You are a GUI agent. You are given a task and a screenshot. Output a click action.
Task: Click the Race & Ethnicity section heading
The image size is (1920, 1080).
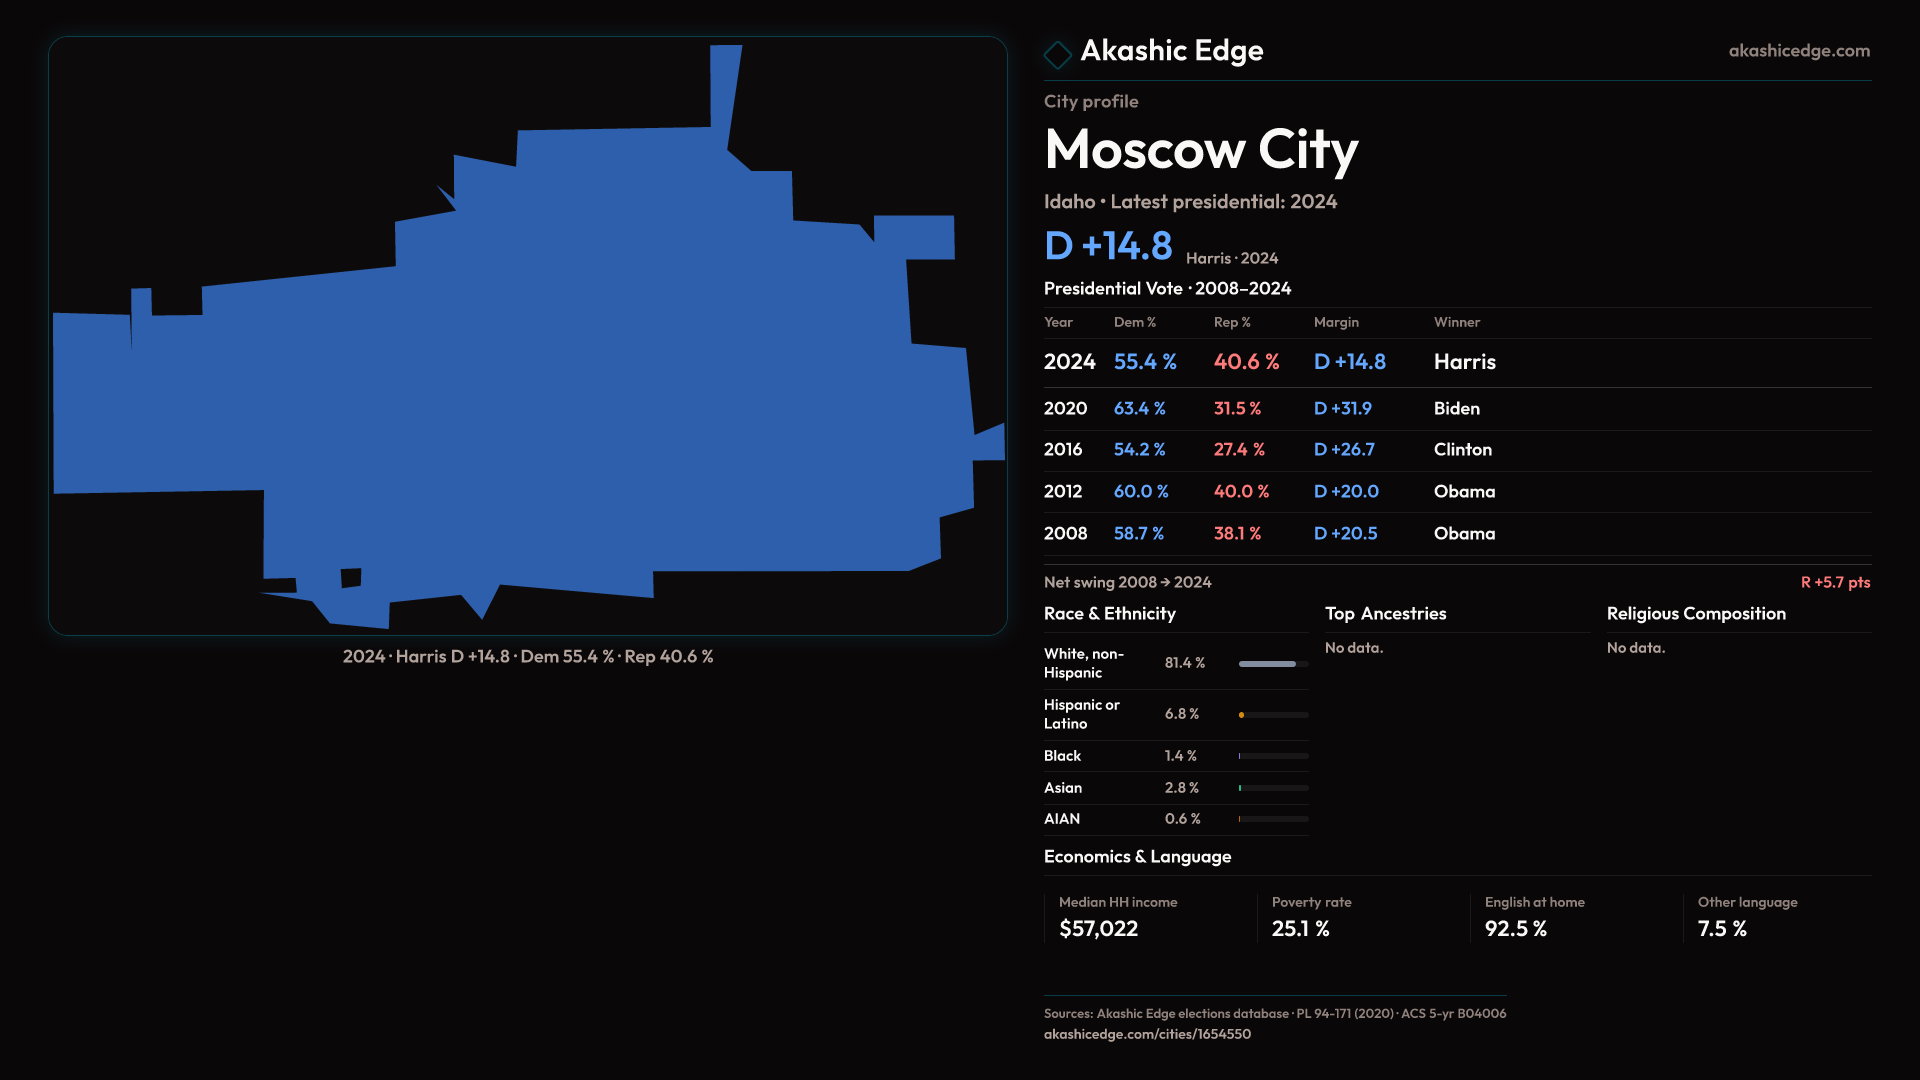(1109, 614)
